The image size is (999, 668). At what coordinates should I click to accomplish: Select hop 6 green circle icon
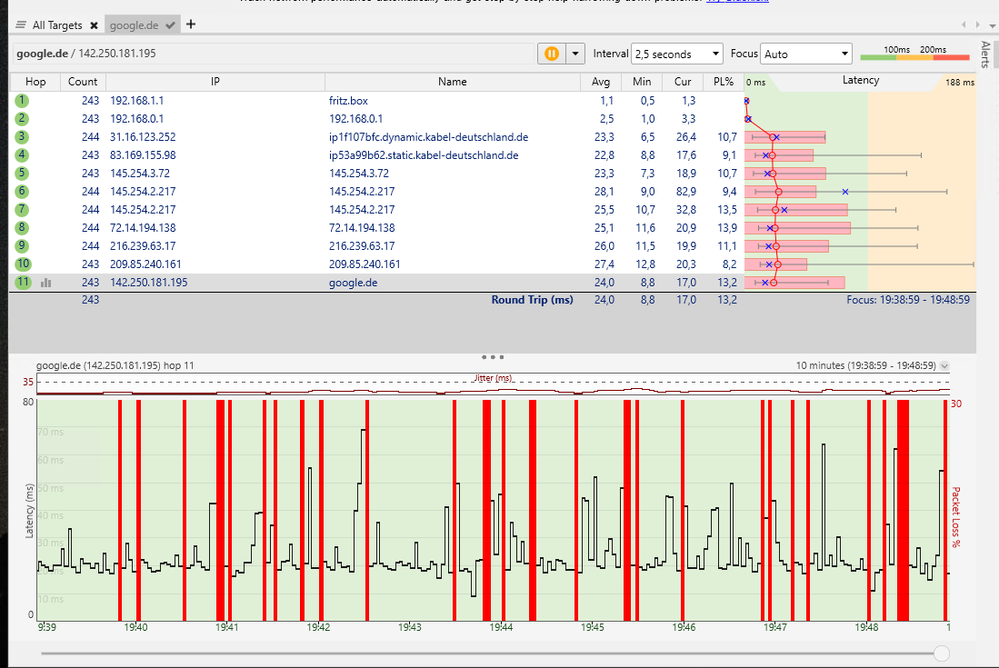click(x=22, y=191)
